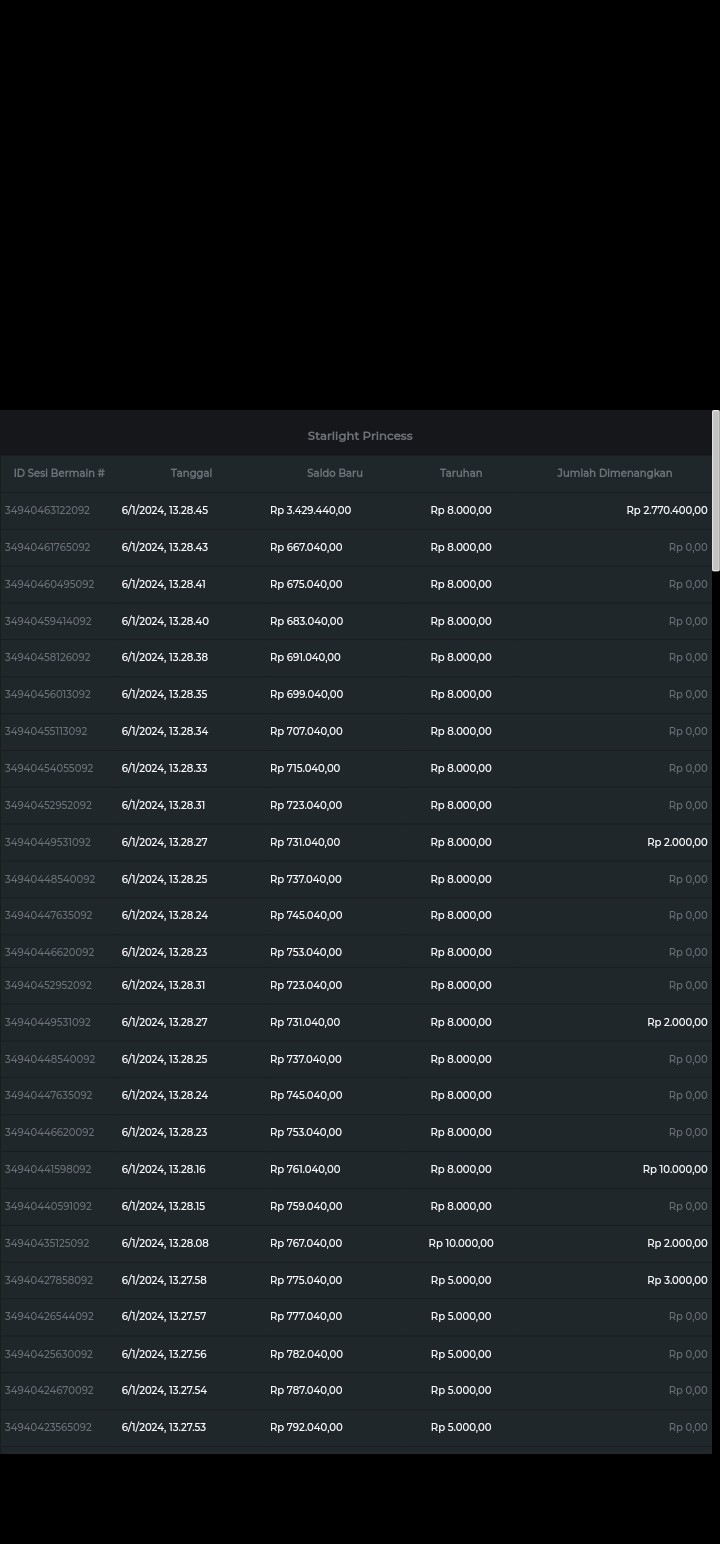
Task: Click the Taruhan column header
Action: pyautogui.click(x=460, y=473)
